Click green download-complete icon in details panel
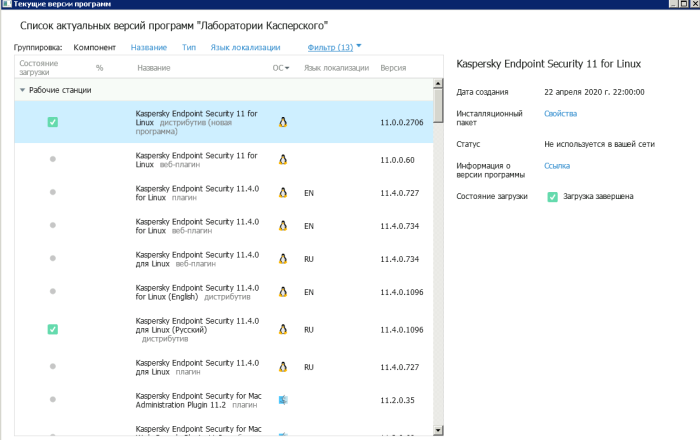This screenshot has height=440, width=700. (x=552, y=197)
